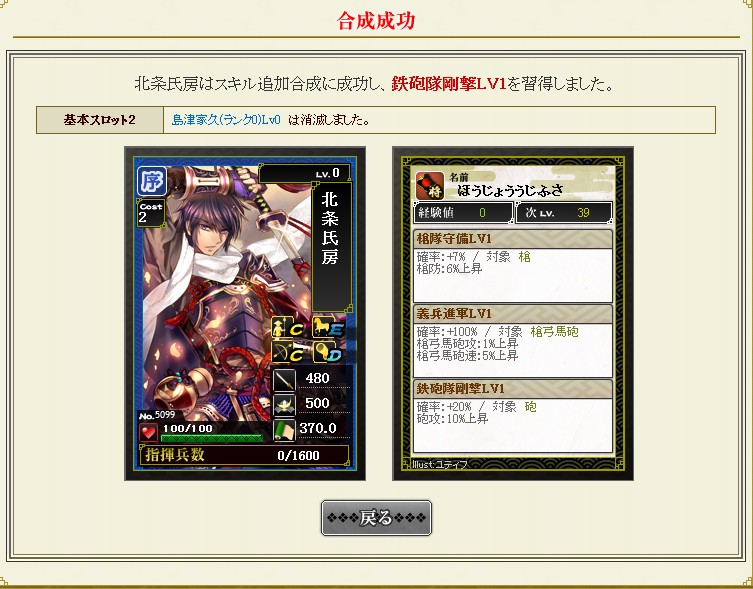The image size is (753, 589).
Task: Click the bow aptitude C icon
Action: [288, 353]
